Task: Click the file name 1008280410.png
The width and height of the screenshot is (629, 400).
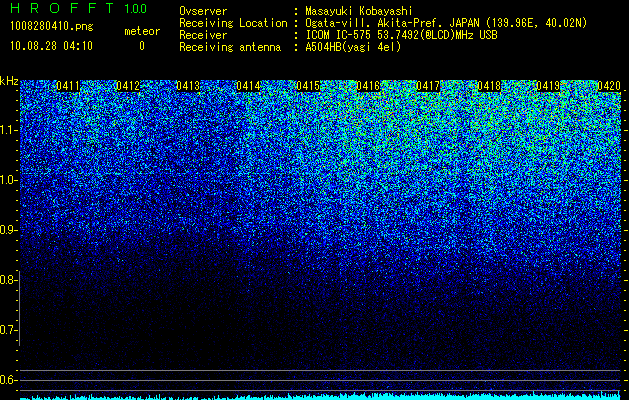Action: (52, 27)
